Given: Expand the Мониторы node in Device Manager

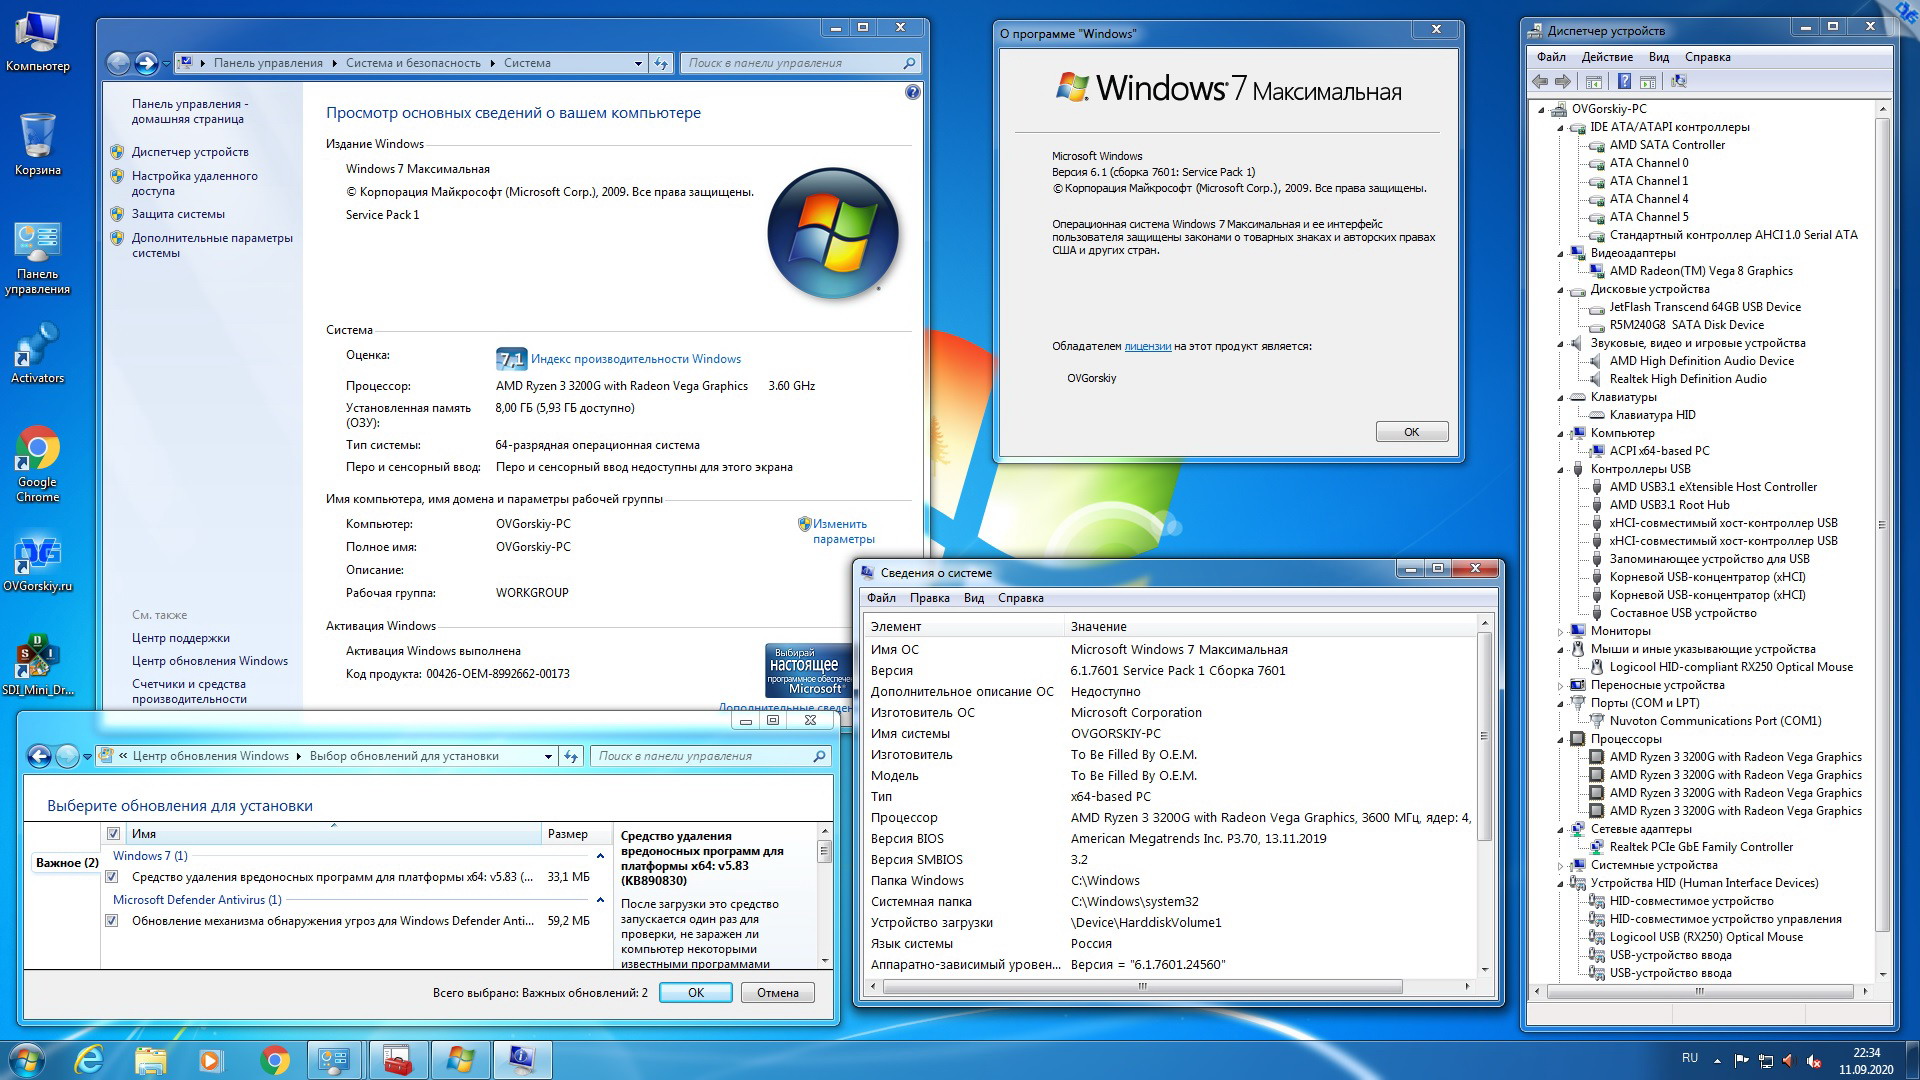Looking at the screenshot, I should (1560, 632).
